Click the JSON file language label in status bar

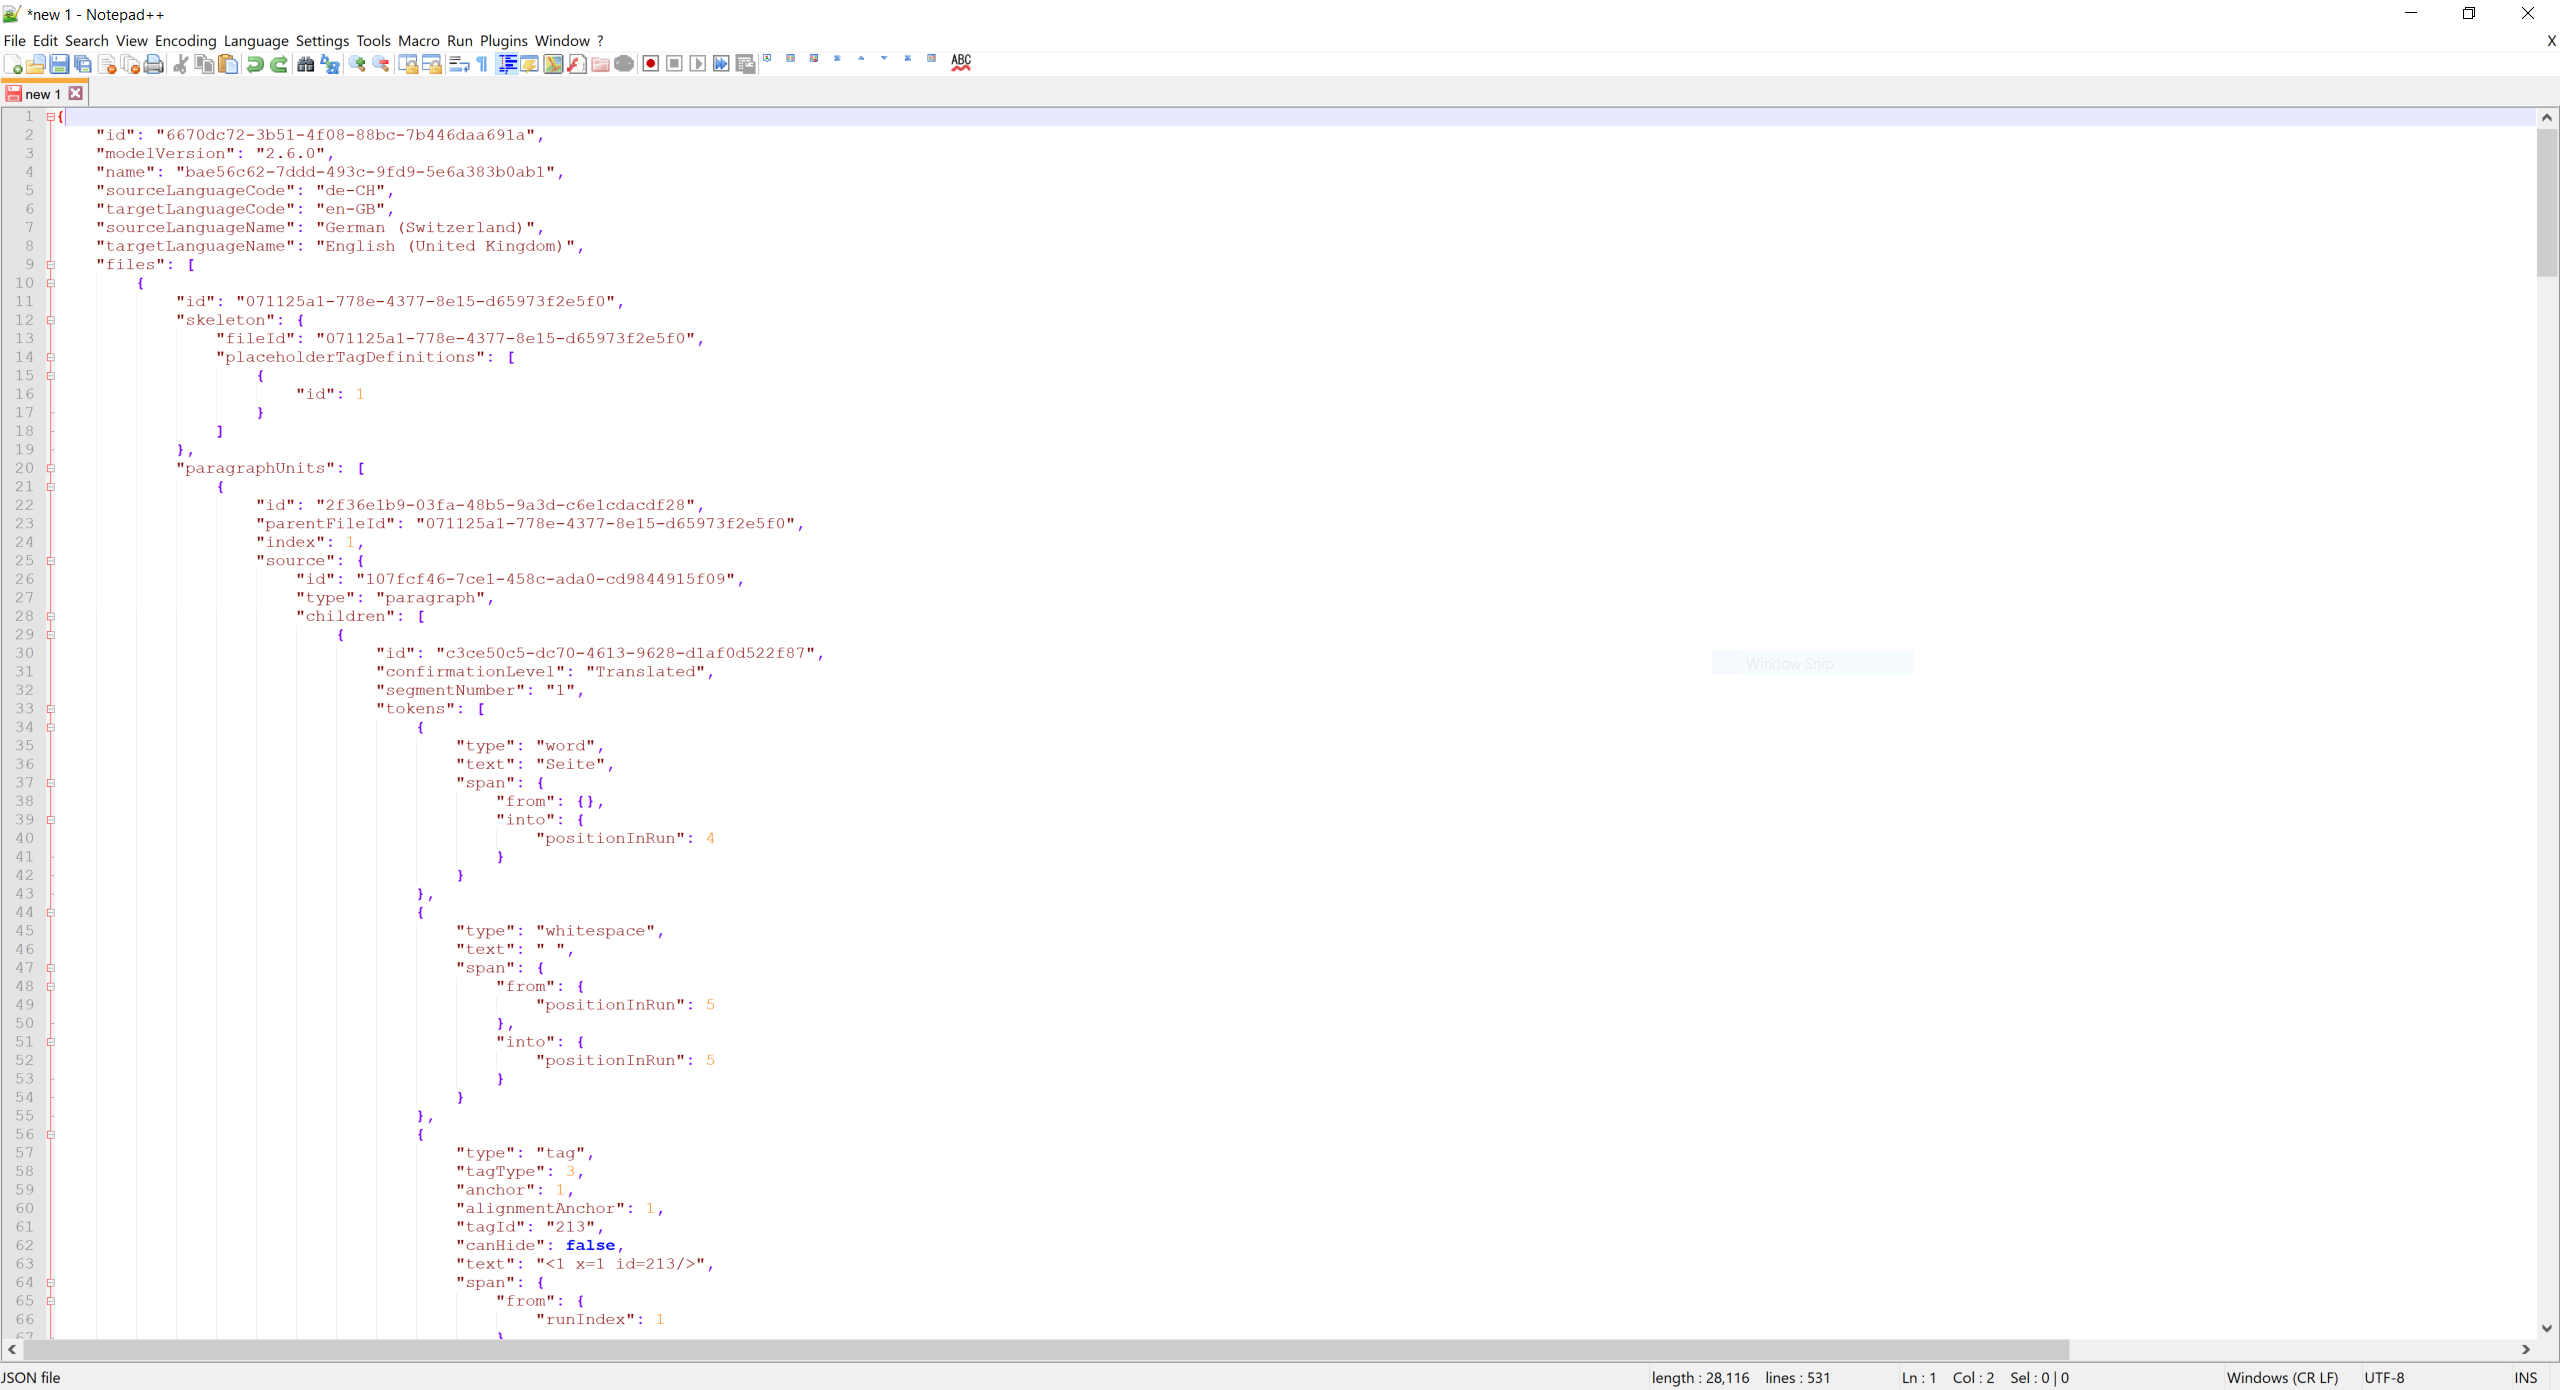click(31, 1377)
